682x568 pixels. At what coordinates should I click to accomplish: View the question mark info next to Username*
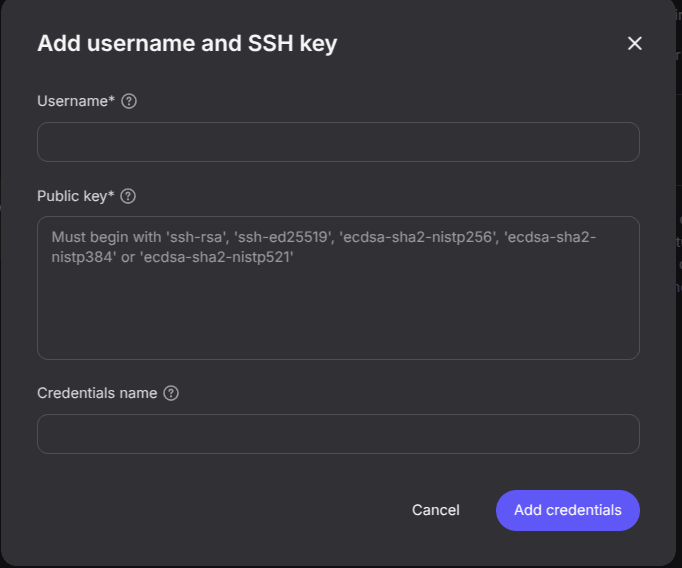[x=129, y=101]
